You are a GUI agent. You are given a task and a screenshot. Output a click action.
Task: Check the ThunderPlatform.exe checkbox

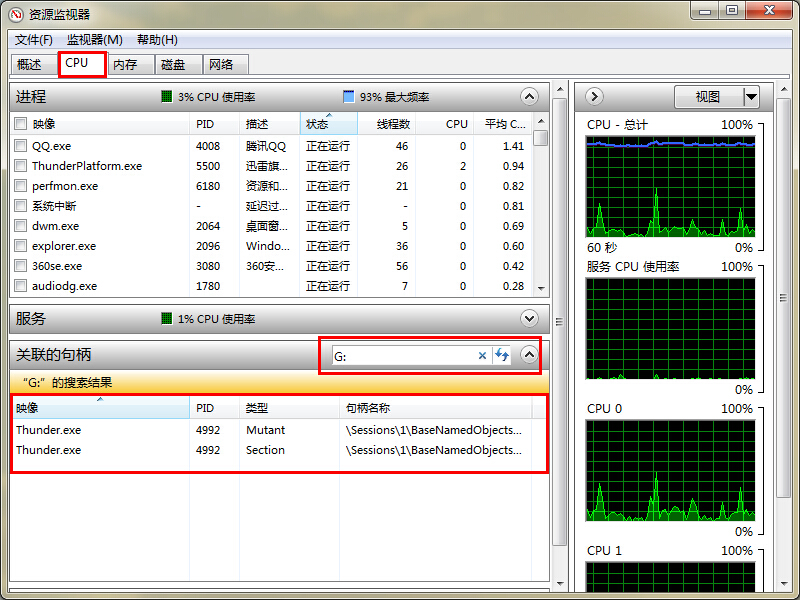pyautogui.click(x=20, y=166)
